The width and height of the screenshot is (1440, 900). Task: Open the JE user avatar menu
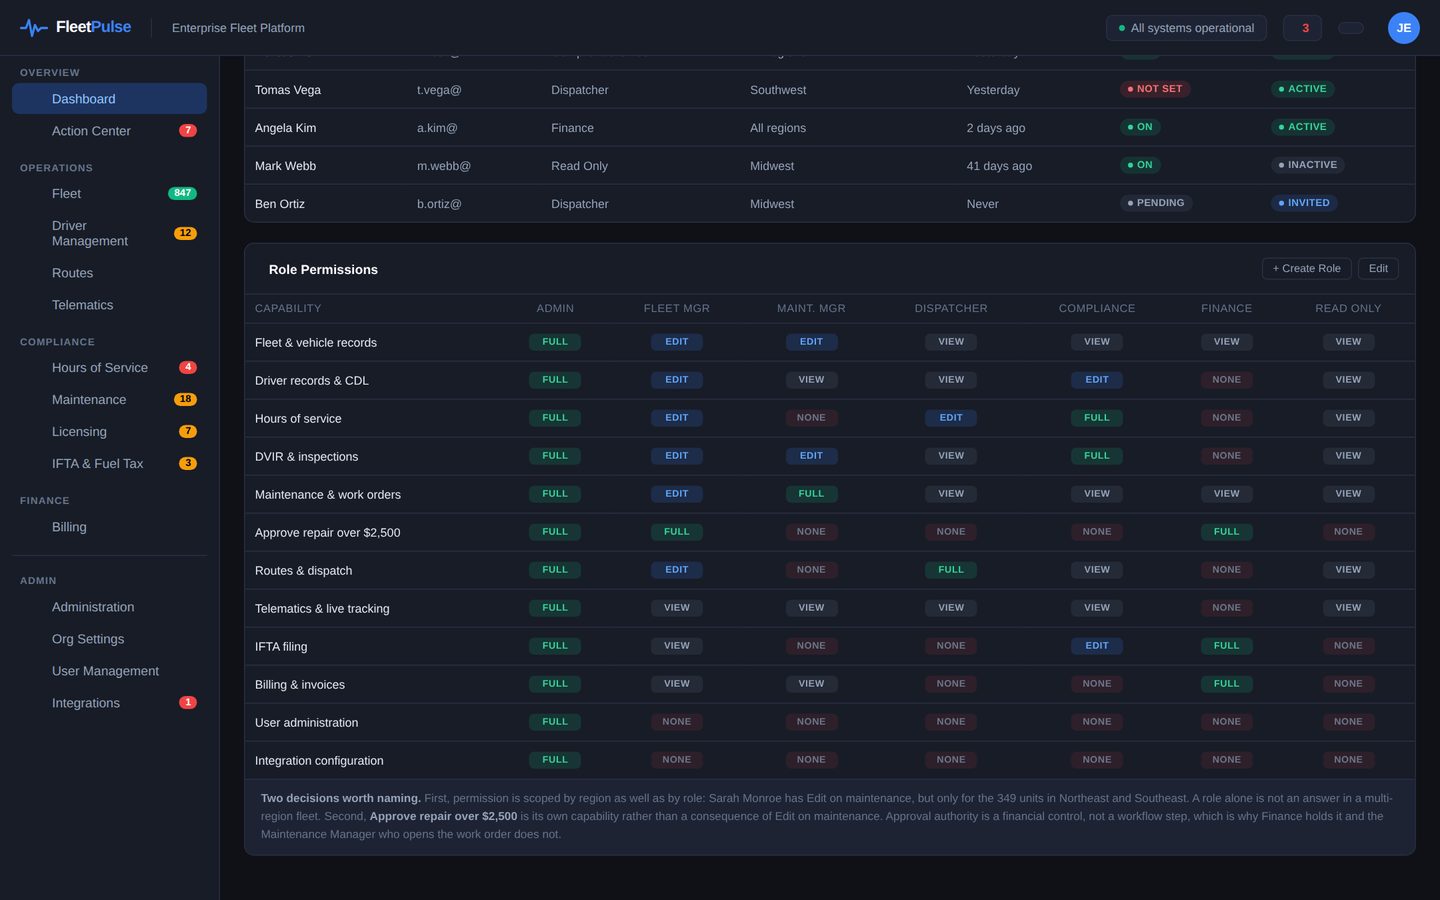coord(1403,28)
